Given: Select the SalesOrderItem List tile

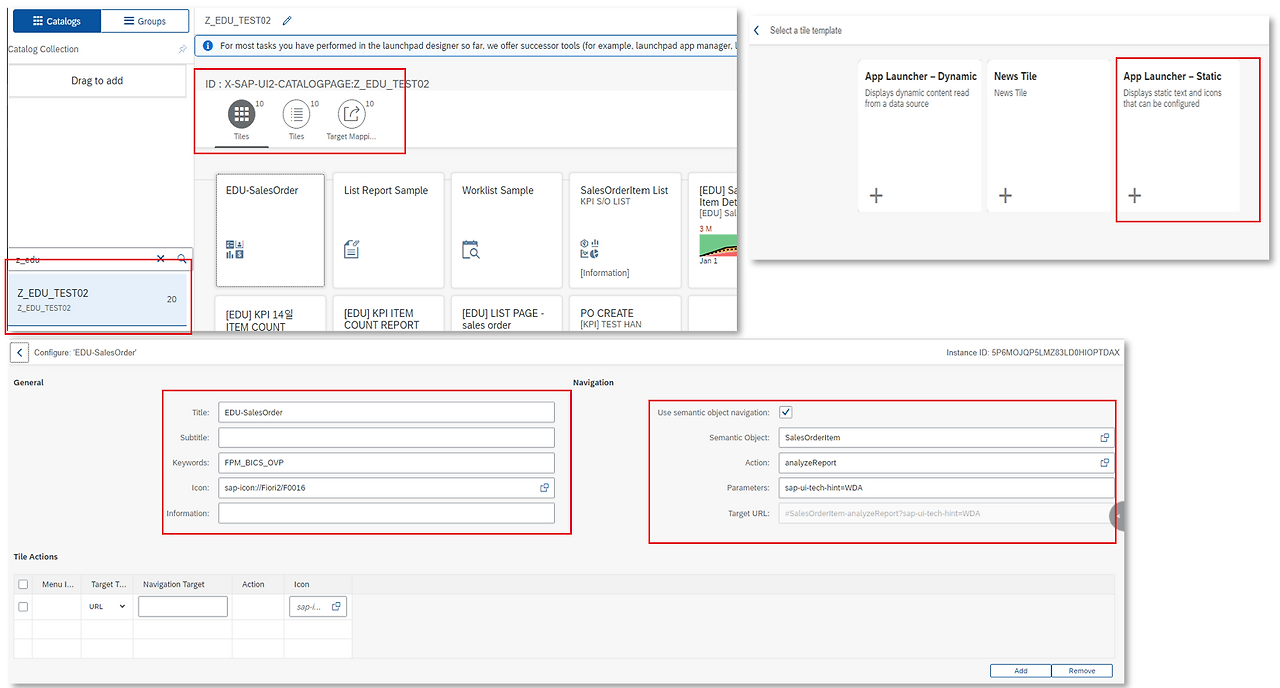Looking at the screenshot, I should click(625, 231).
